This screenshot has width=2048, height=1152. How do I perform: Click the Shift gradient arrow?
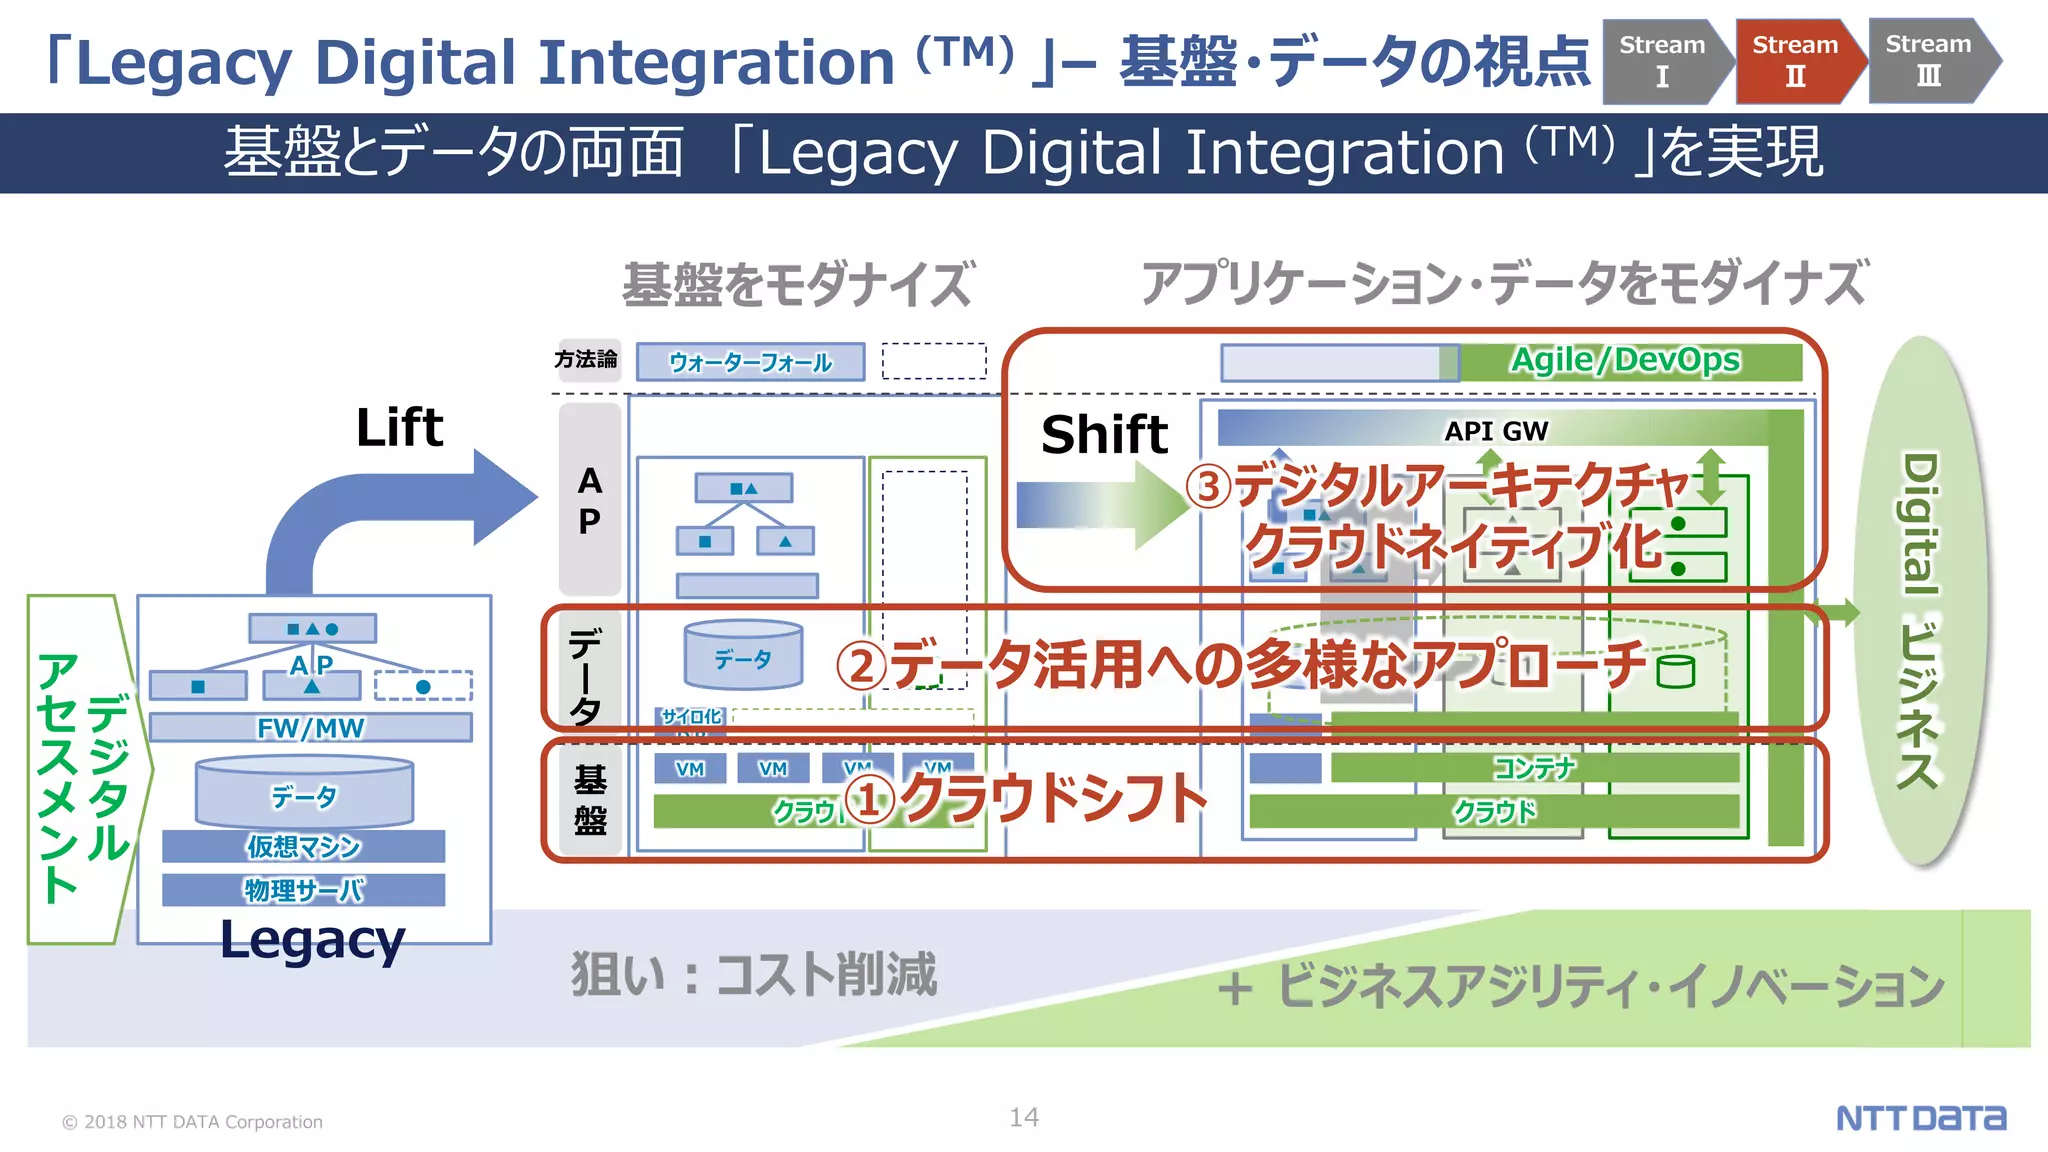tap(1100, 503)
